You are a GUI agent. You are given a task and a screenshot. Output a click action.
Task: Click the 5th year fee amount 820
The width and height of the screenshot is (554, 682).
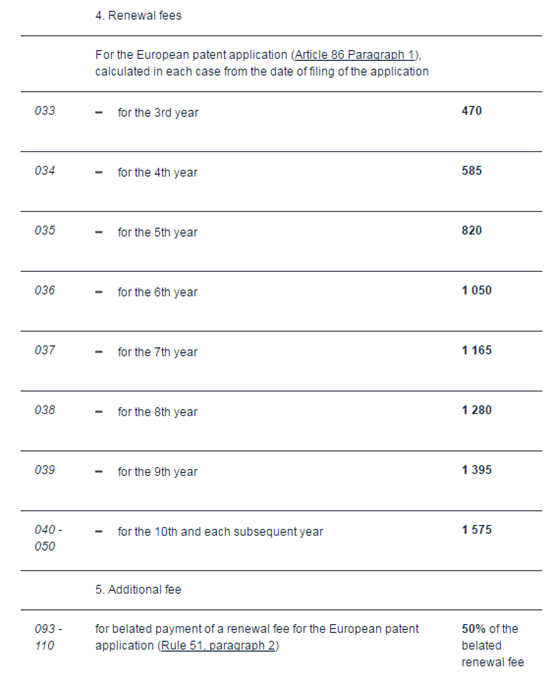click(472, 230)
